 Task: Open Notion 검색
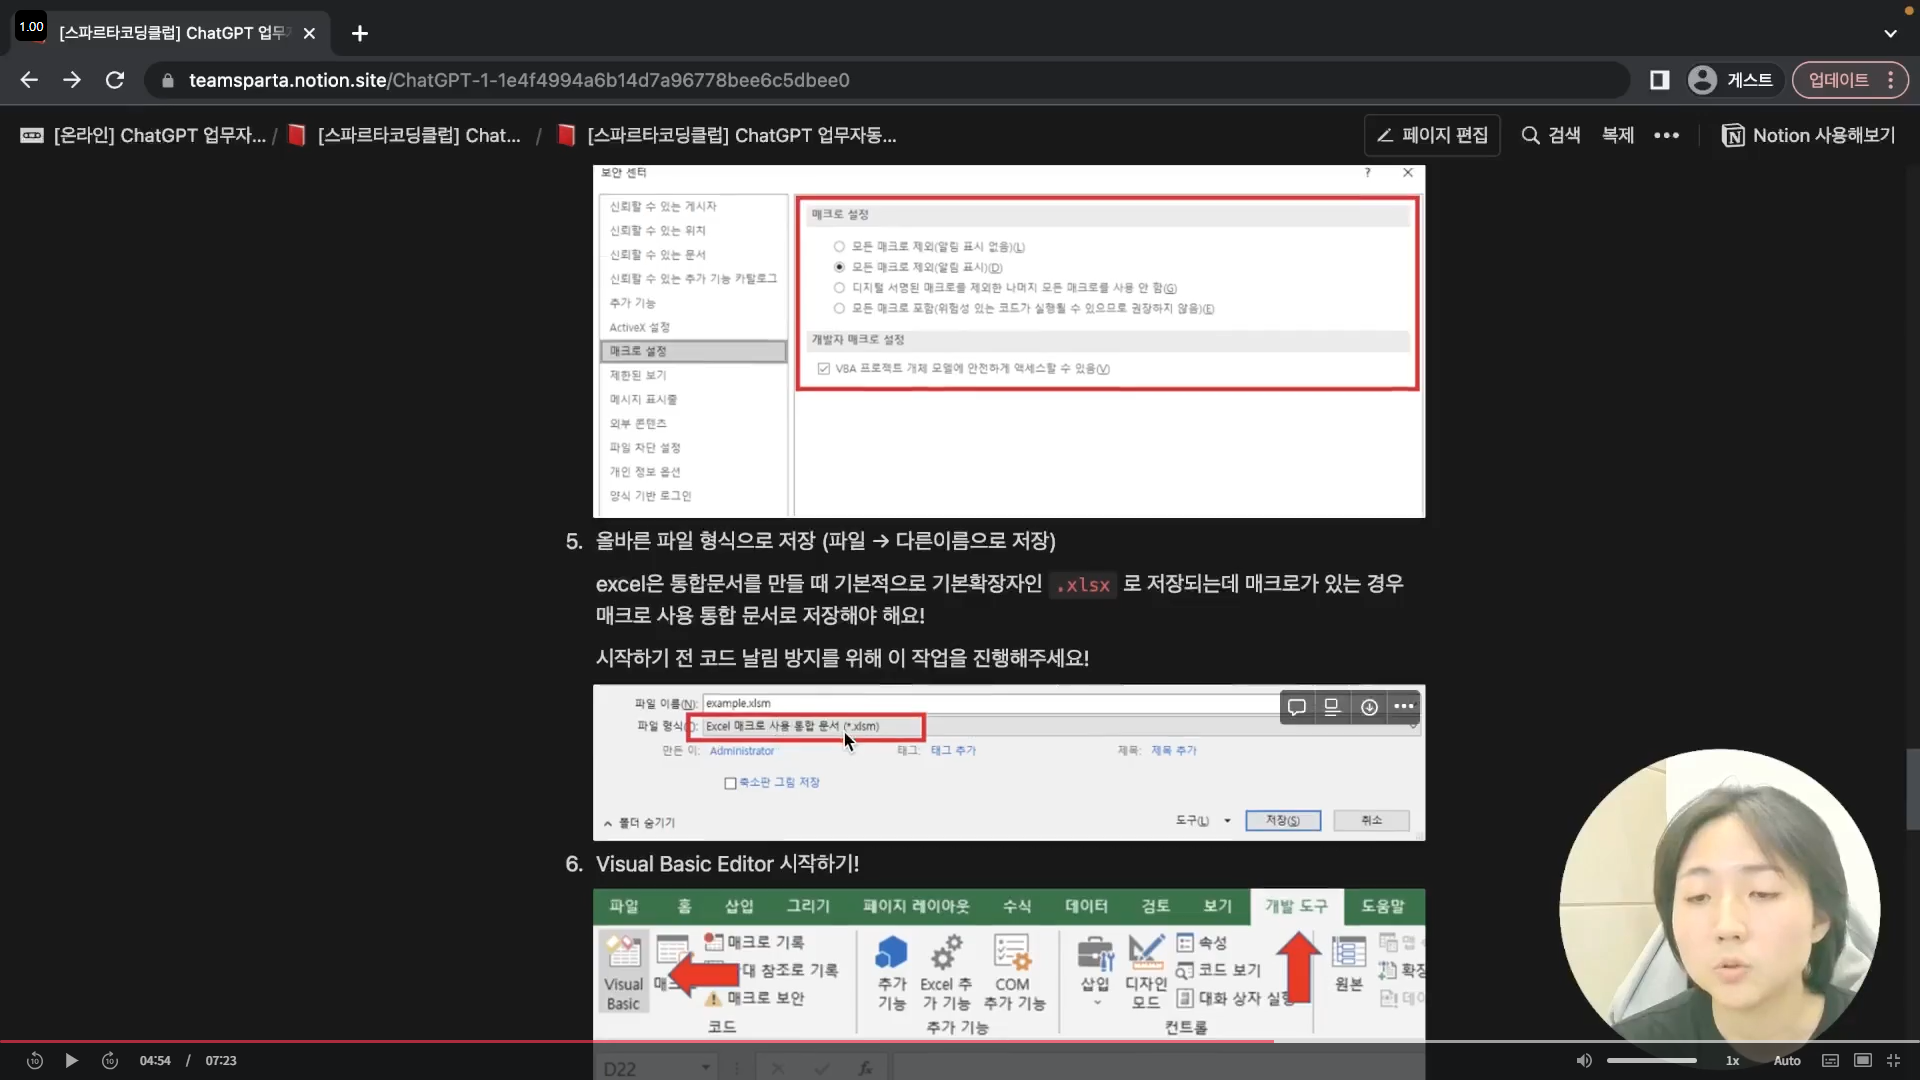[x=1551, y=135]
